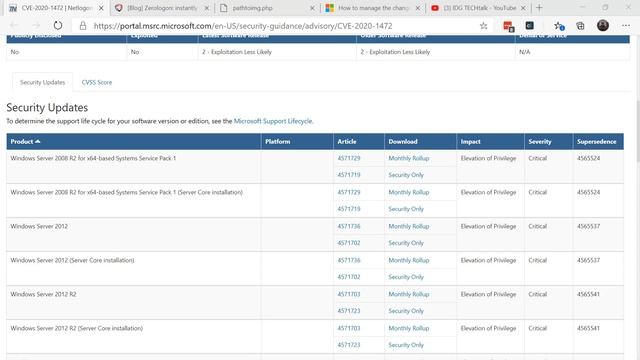
Task: Open article 4571703 for Windows Server 2012 R2
Action: coord(349,294)
